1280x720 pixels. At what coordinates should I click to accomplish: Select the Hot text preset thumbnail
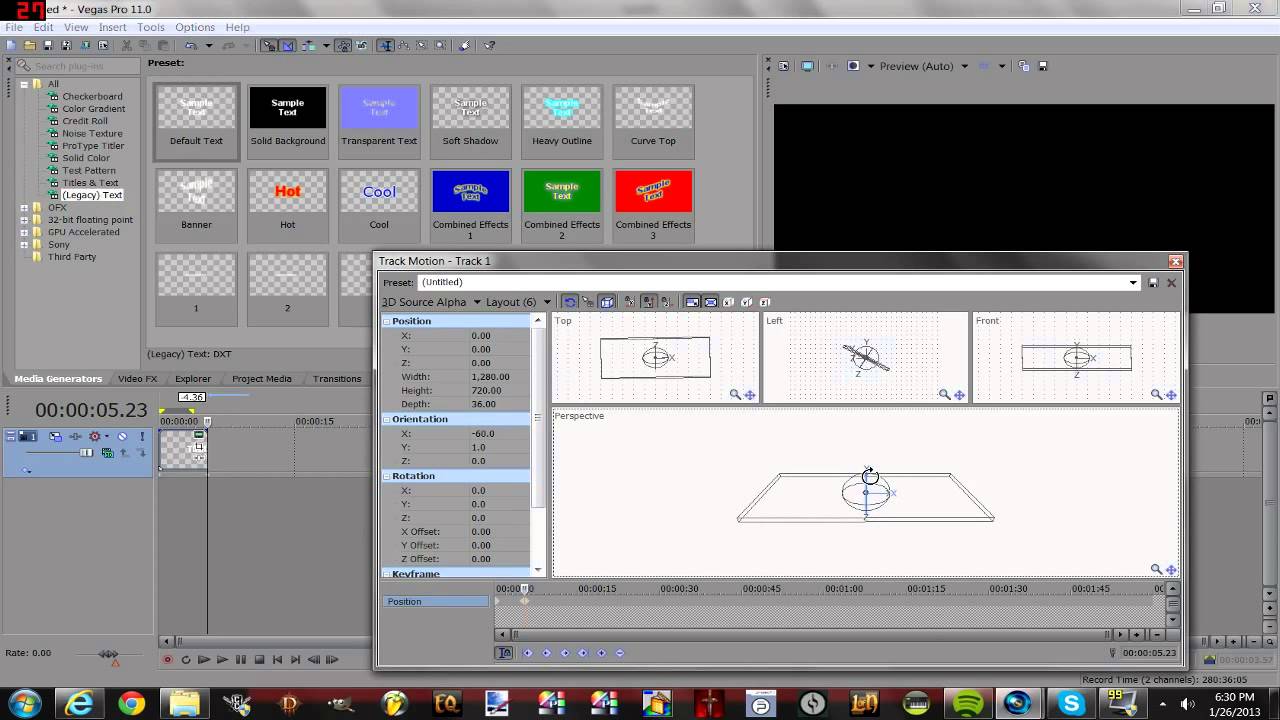coord(288,191)
